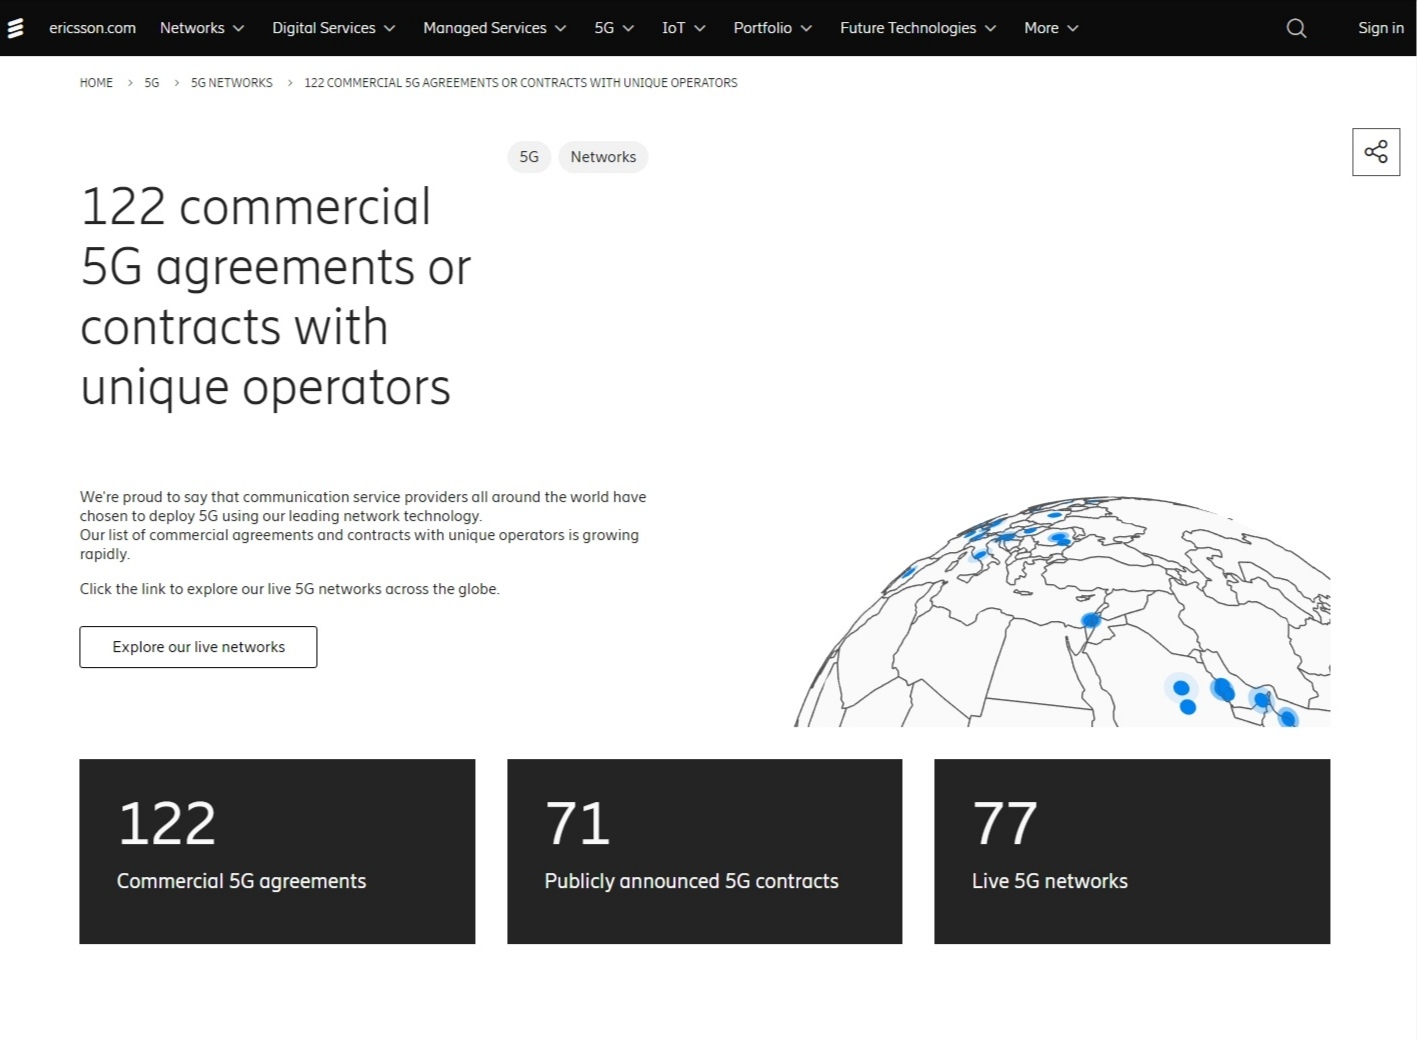Click the Ericsson logo icon
1417x1040 pixels.
point(15,28)
